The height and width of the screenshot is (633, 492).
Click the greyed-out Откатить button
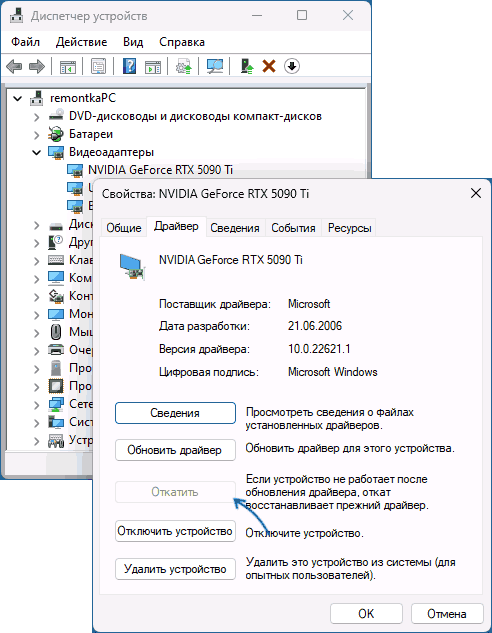point(175,492)
